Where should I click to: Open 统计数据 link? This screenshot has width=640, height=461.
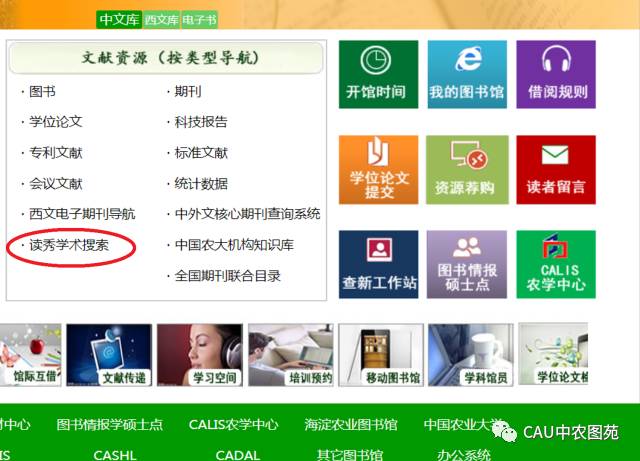(x=201, y=184)
